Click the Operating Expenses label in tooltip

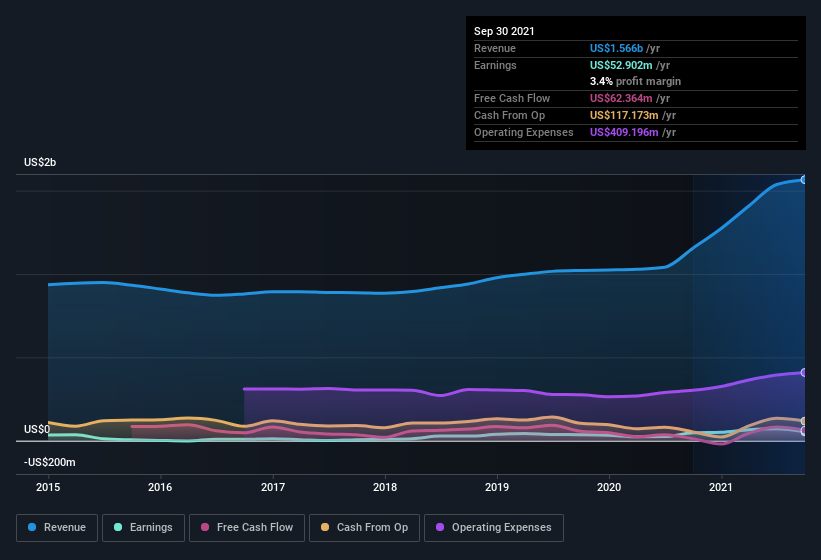[x=524, y=132]
